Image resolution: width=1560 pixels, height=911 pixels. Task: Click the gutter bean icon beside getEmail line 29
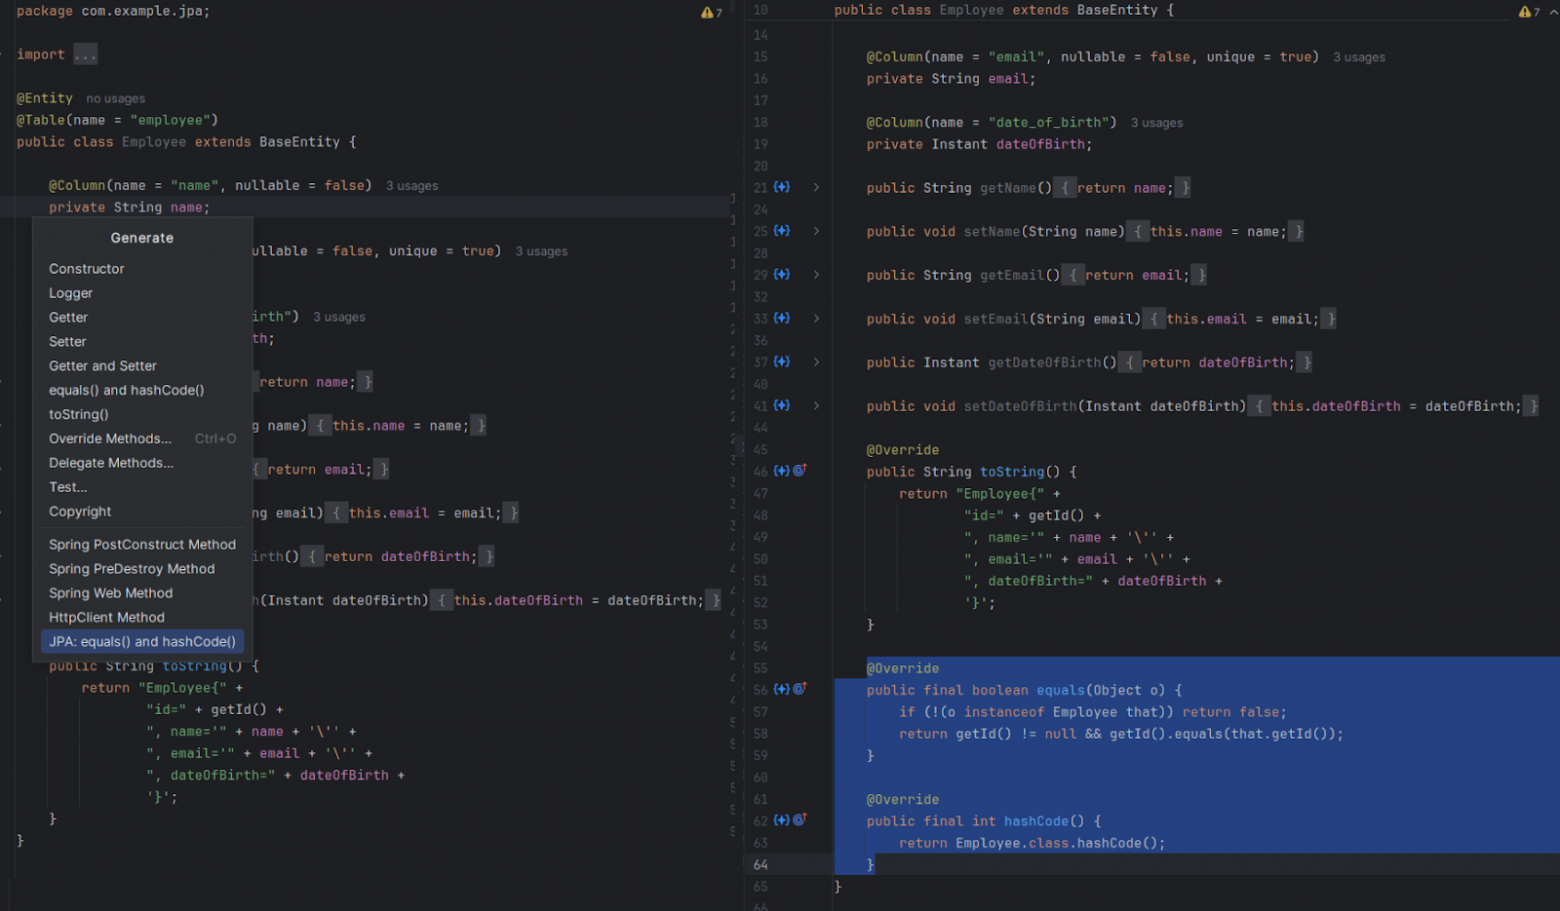tap(782, 274)
